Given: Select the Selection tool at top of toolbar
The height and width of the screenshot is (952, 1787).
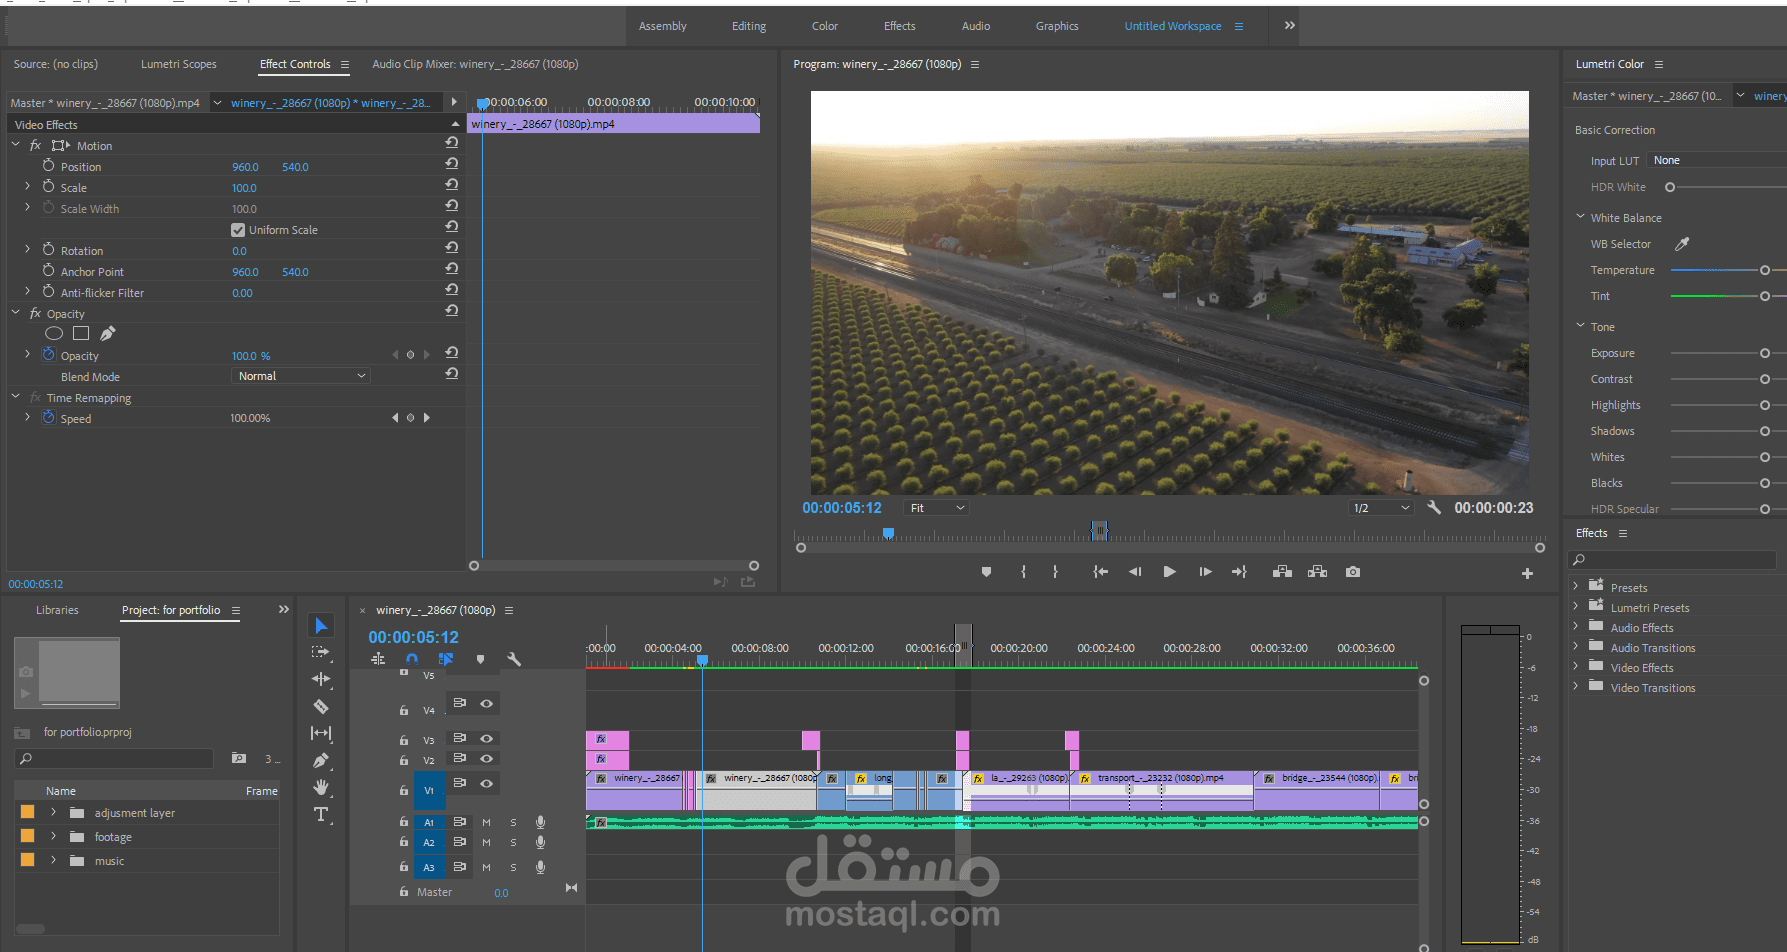Looking at the screenshot, I should coord(321,624).
